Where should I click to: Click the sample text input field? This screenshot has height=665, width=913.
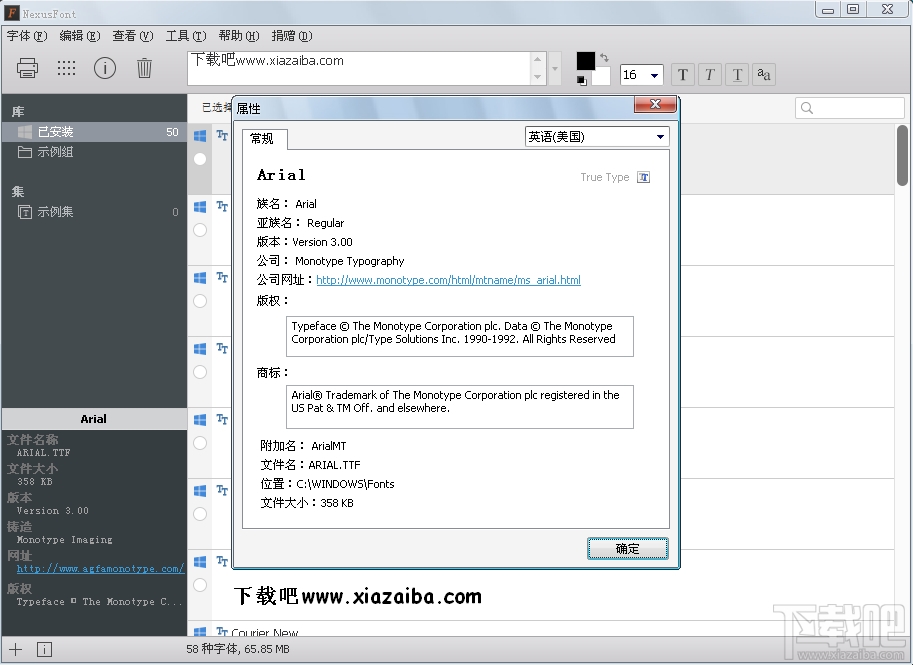click(359, 69)
